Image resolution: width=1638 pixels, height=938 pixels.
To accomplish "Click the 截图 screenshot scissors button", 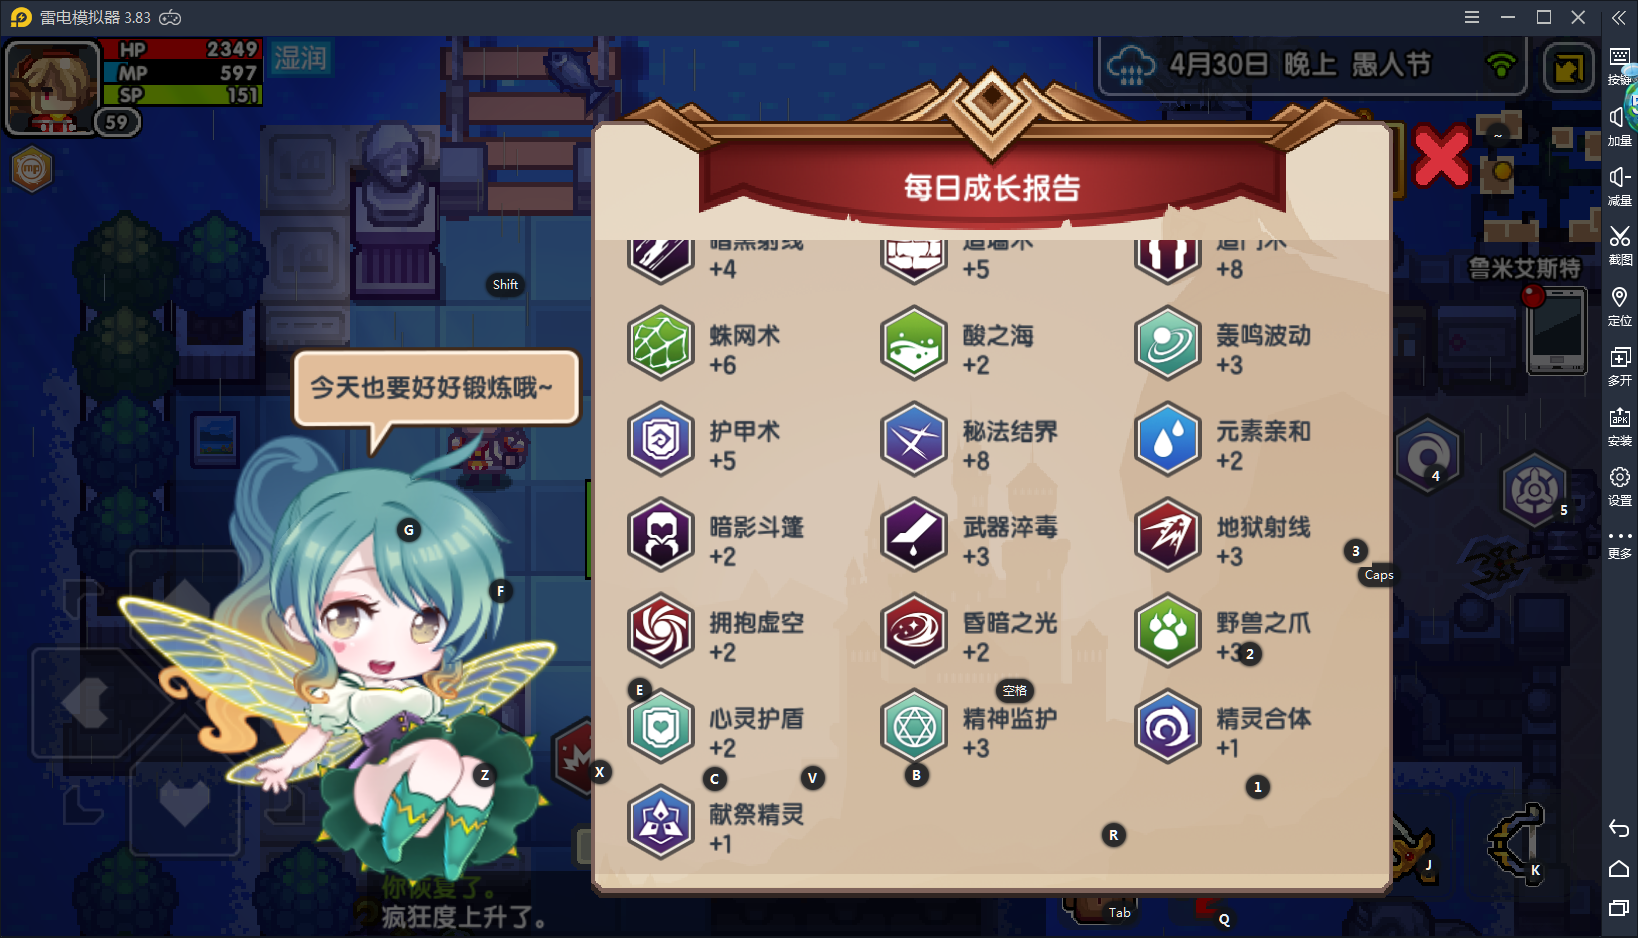I will [x=1620, y=245].
